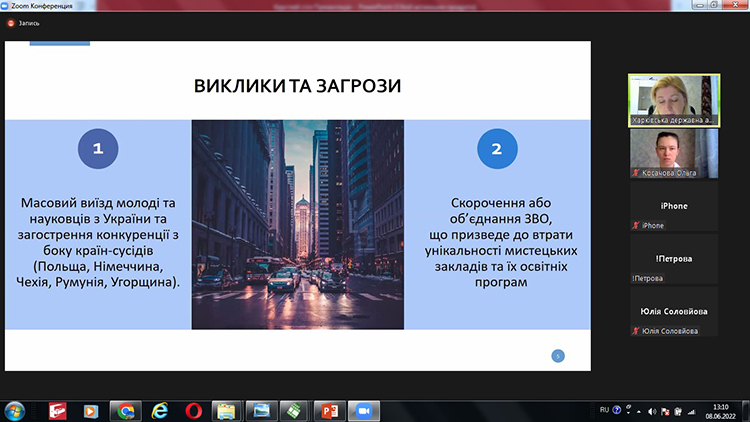Viewport: 750px width, 422px height.
Task: Select the iPhone participant tile
Action: 674,206
